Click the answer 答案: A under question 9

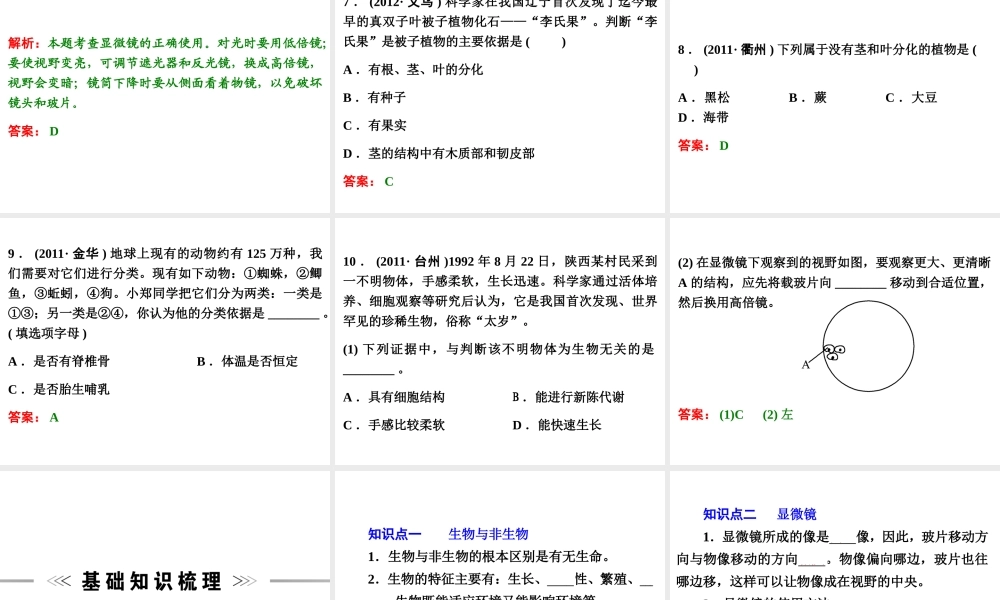click(x=33, y=418)
